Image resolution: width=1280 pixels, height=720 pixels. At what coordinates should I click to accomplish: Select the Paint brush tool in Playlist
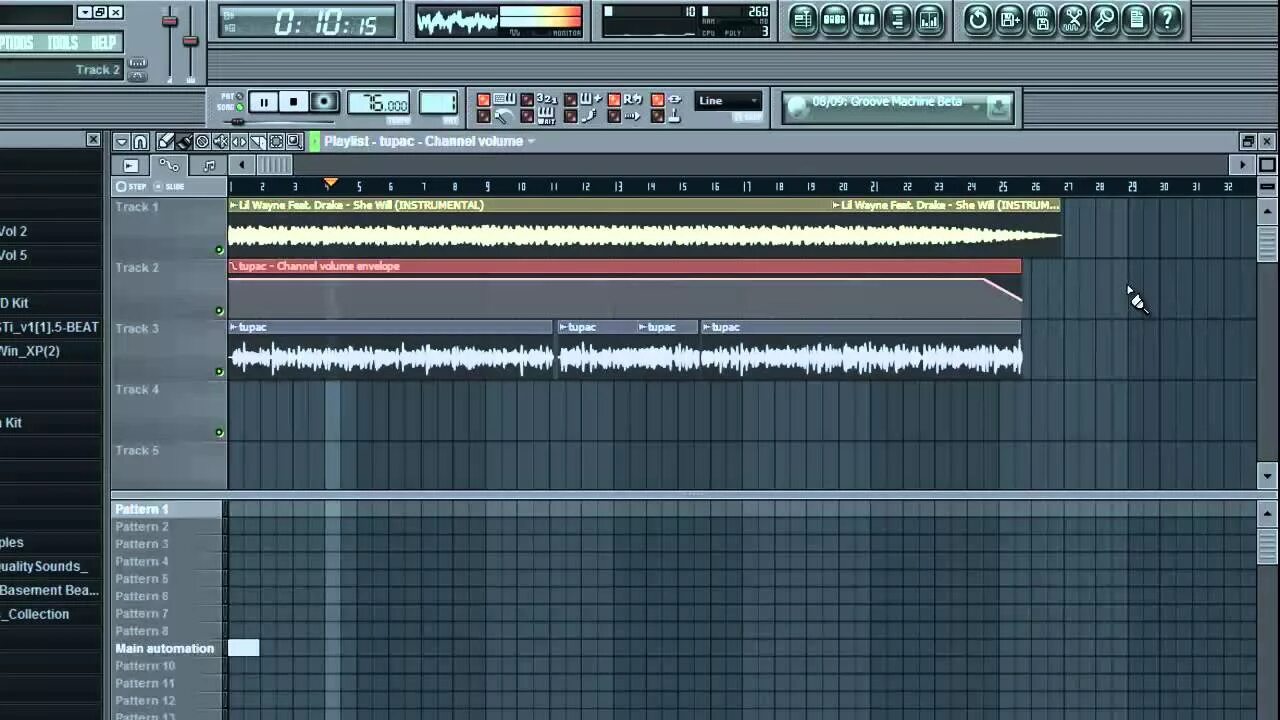pos(184,141)
